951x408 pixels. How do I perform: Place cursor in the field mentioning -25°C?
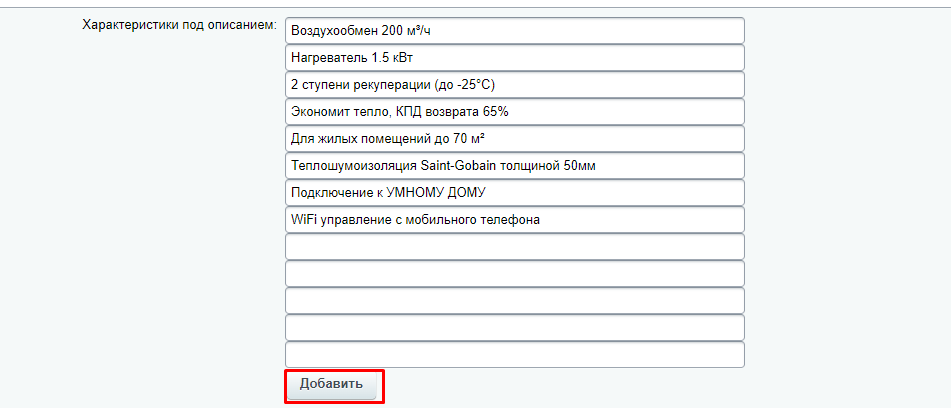pyautogui.click(x=514, y=85)
